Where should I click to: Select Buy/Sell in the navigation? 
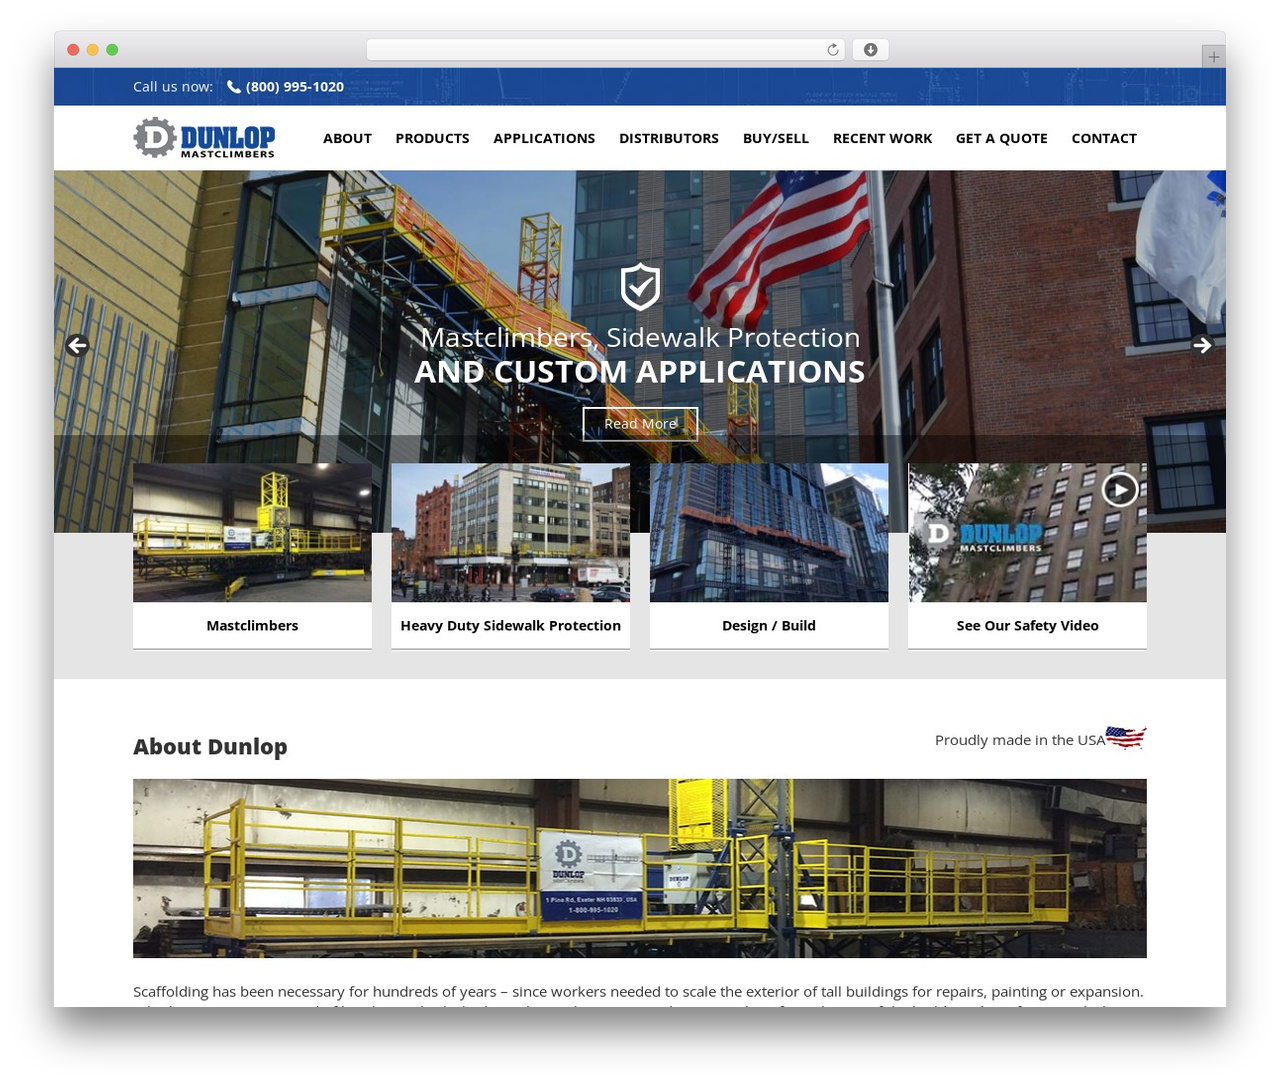(776, 138)
